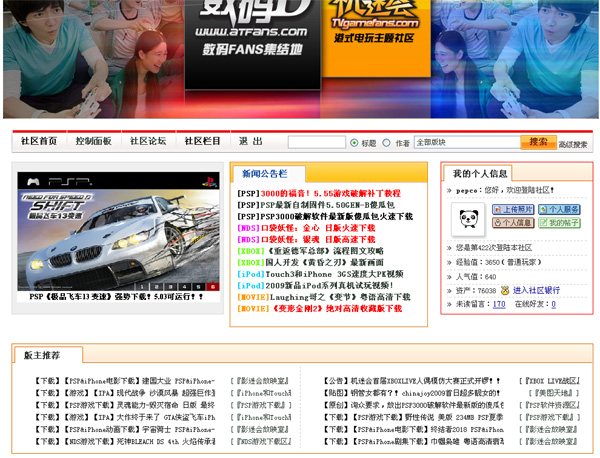Open the XBOX LIVE战区 board link
600x458 pixels.
[x=549, y=381]
